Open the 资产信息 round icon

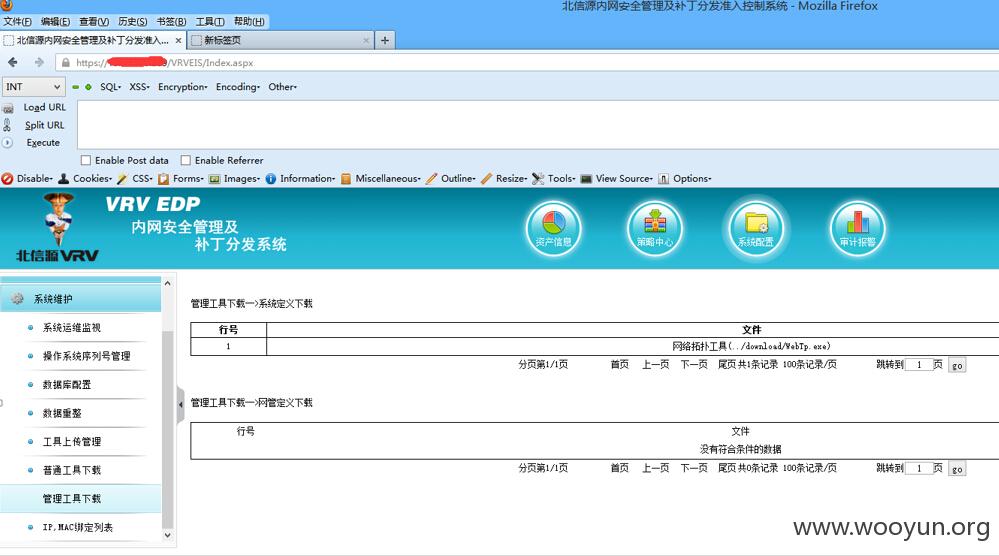(553, 228)
